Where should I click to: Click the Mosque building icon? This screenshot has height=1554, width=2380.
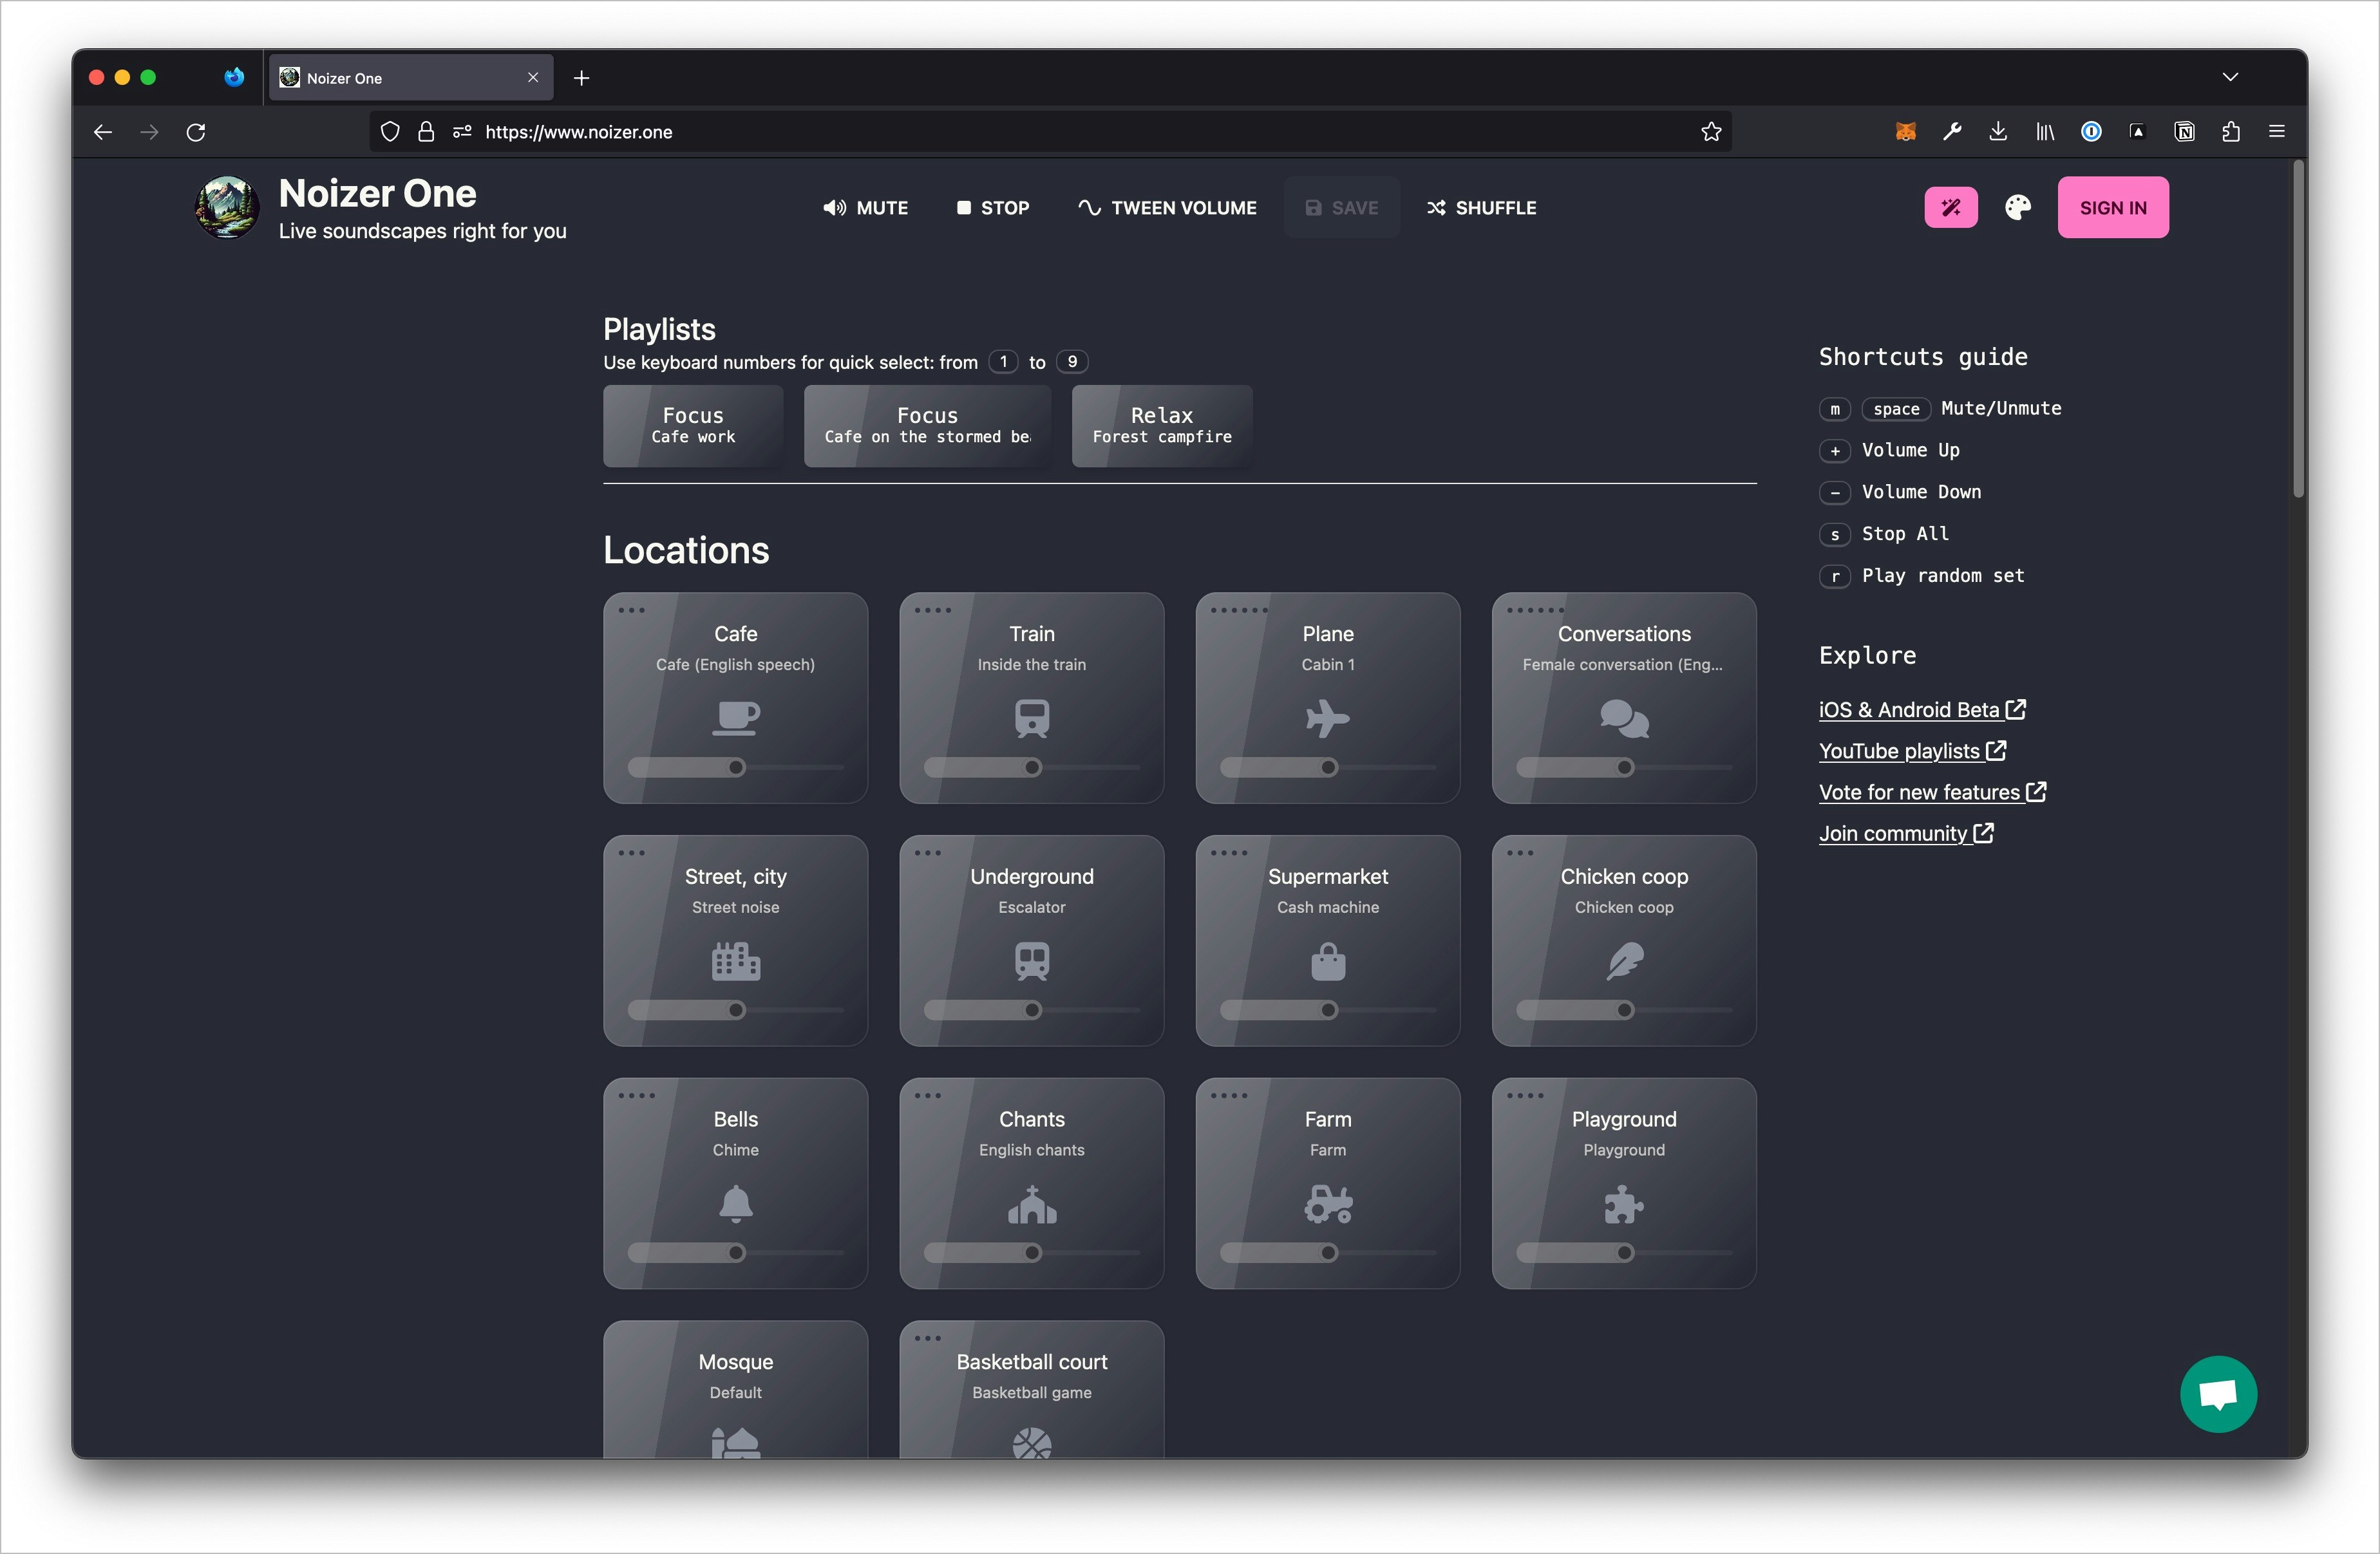coord(736,1442)
